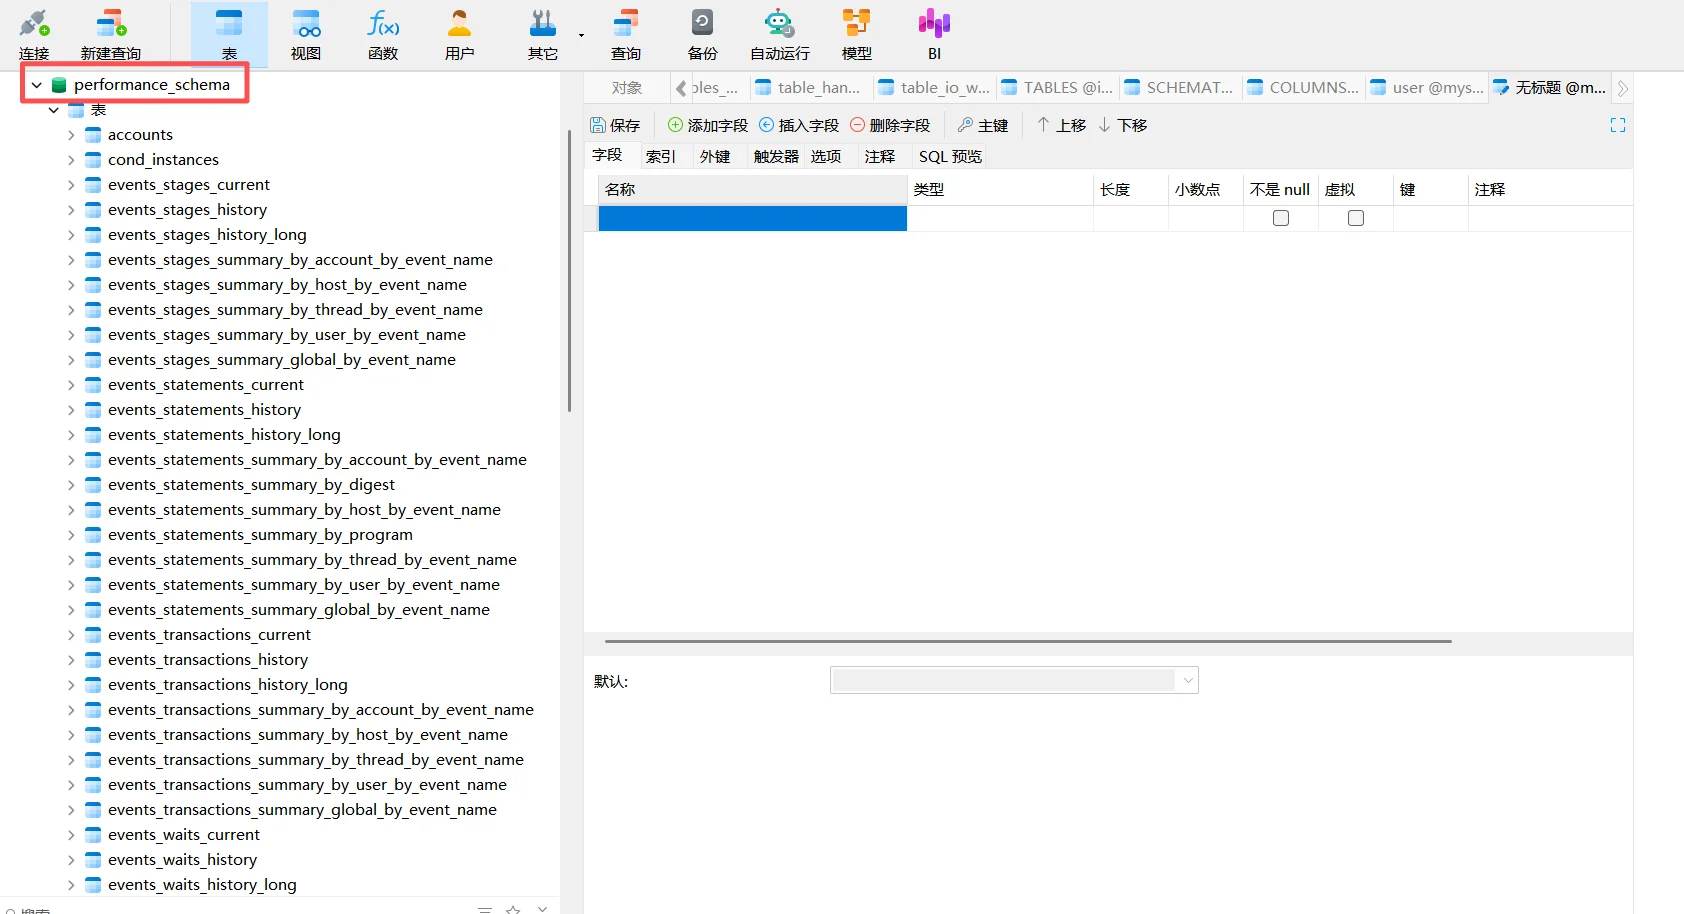Click the 添加字段 (Add Field) button

[x=708, y=125]
